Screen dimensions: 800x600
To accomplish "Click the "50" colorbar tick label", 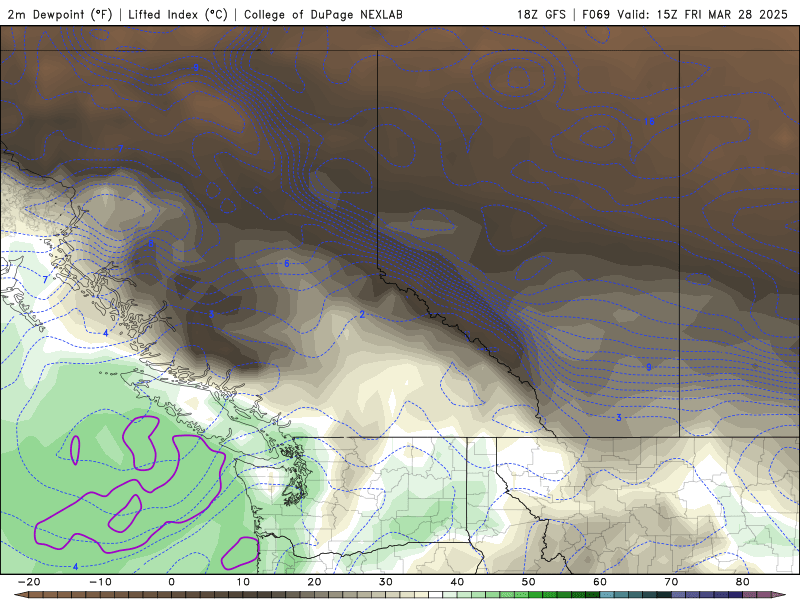I will click(x=529, y=582).
